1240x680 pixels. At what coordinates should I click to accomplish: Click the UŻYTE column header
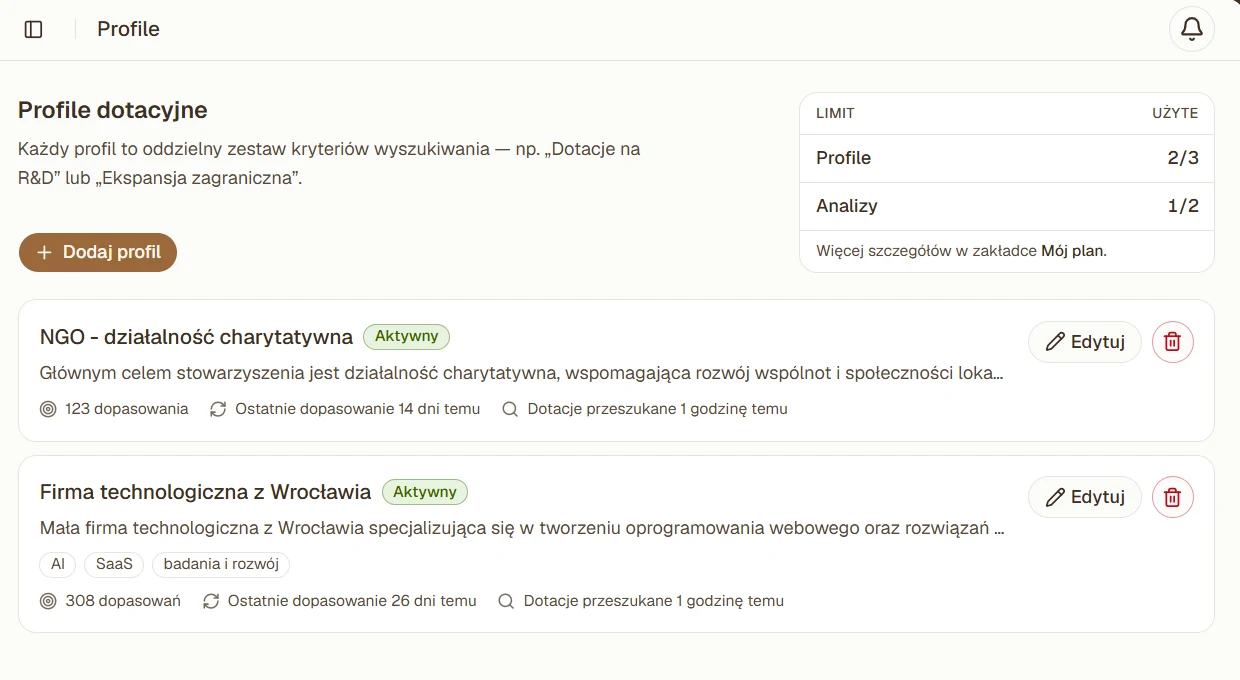(1175, 113)
